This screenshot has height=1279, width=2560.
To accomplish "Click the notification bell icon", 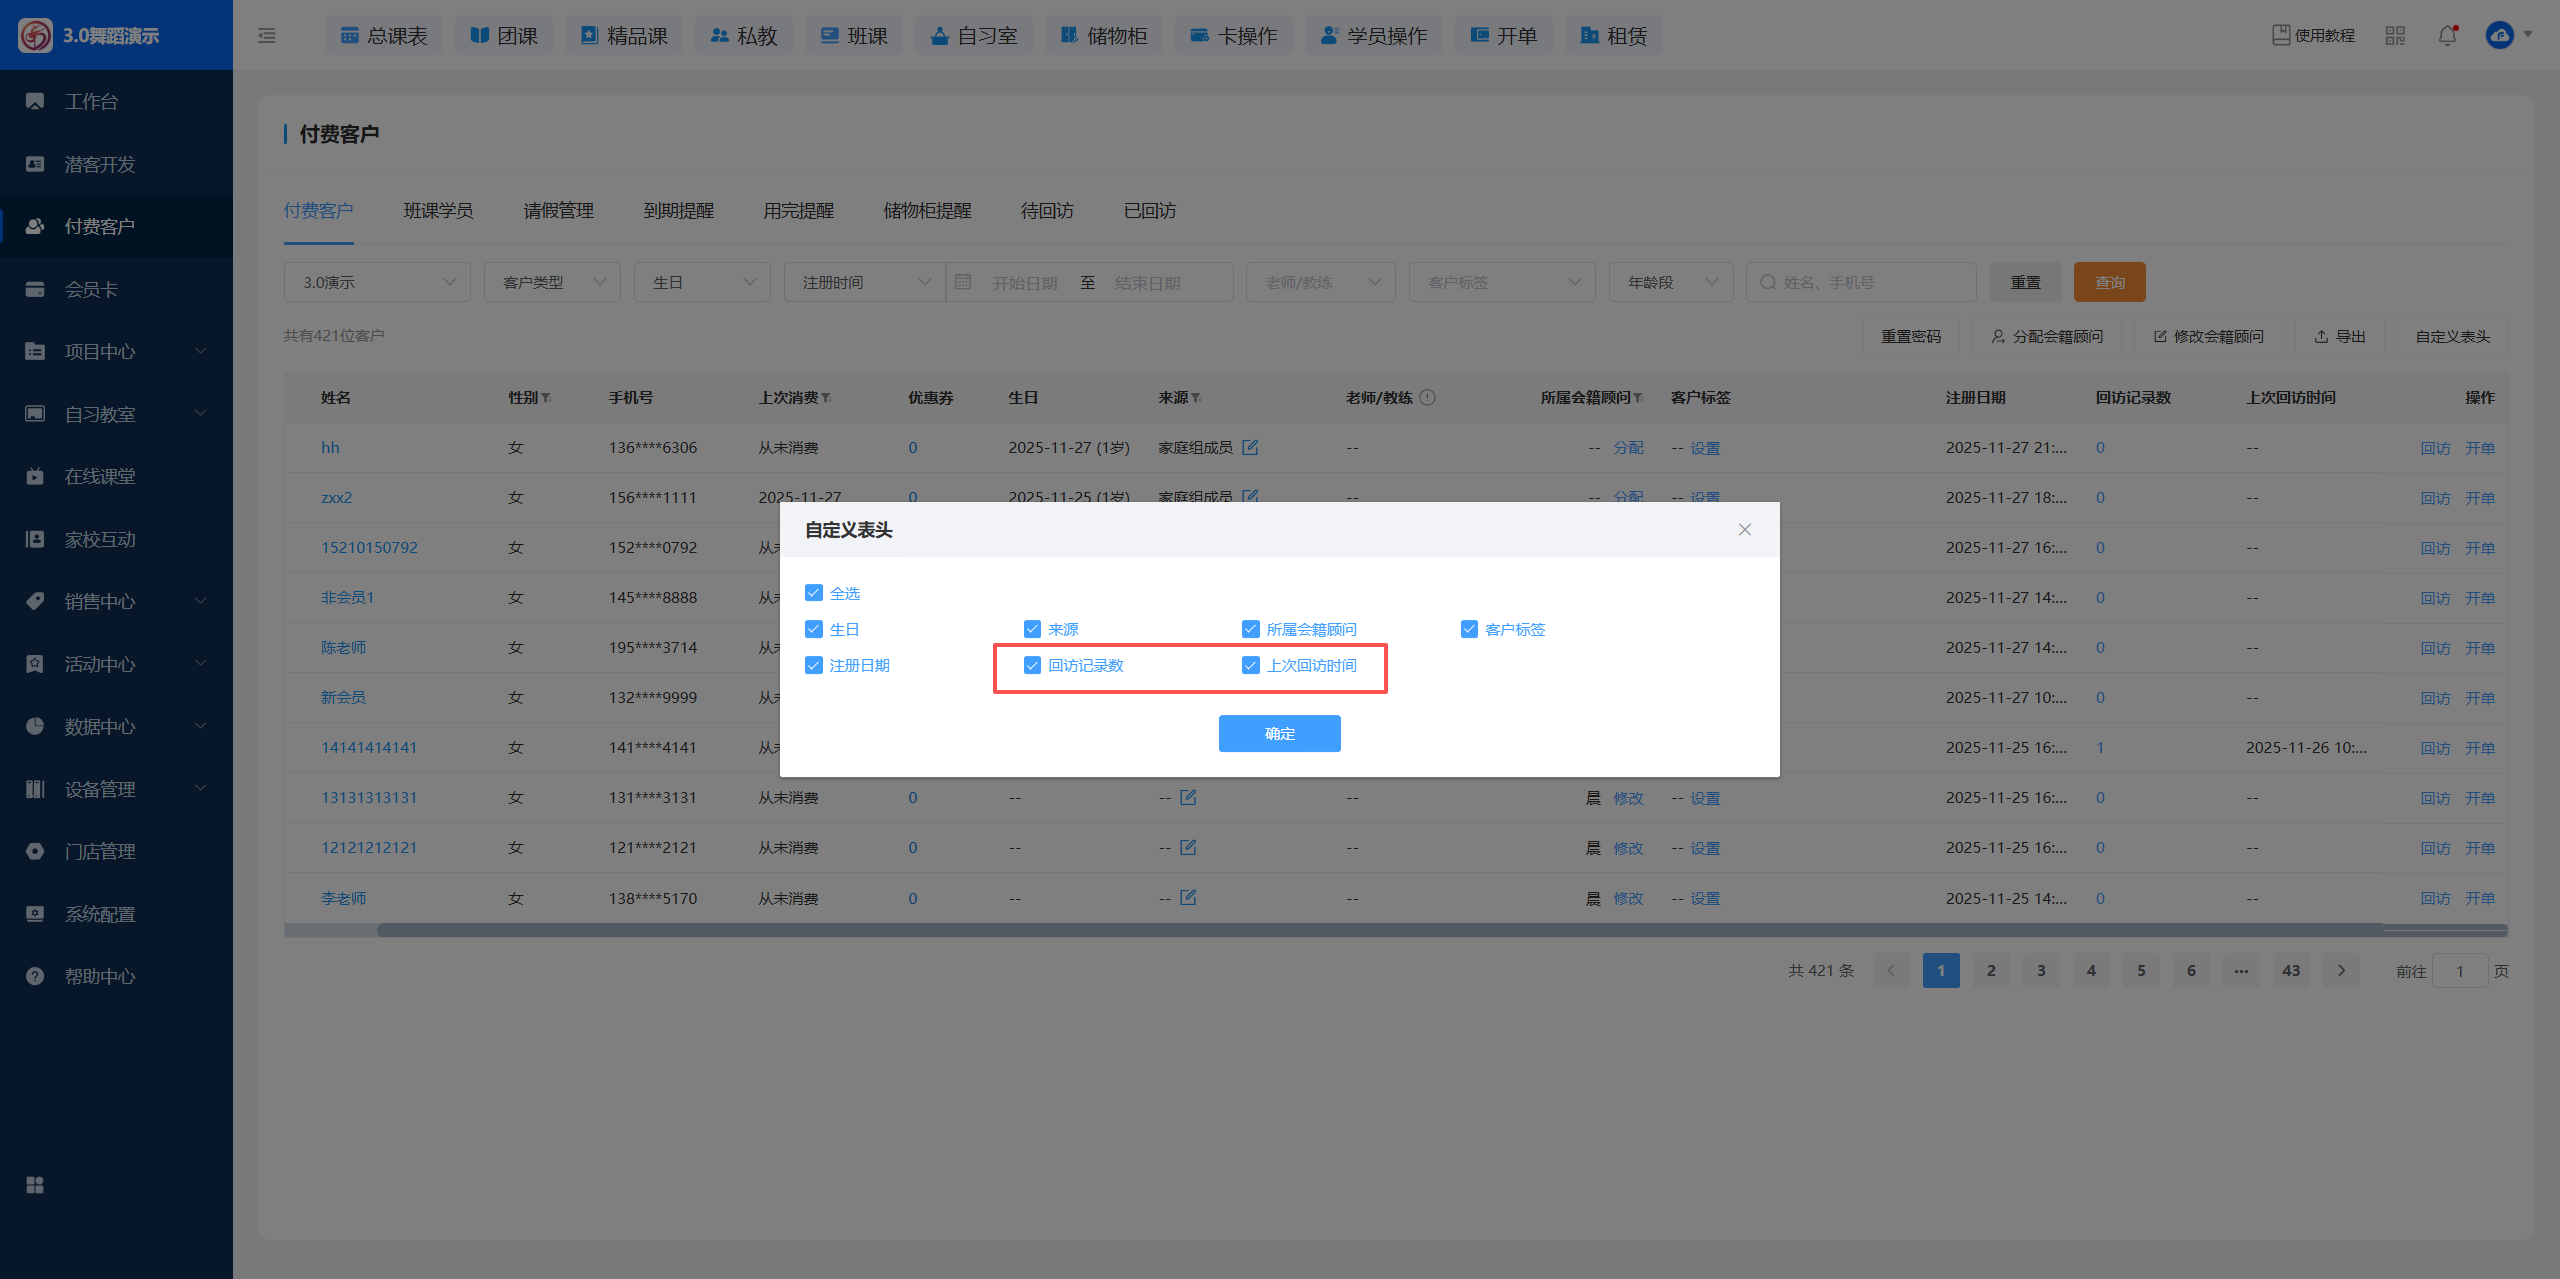I will 2447,36.
